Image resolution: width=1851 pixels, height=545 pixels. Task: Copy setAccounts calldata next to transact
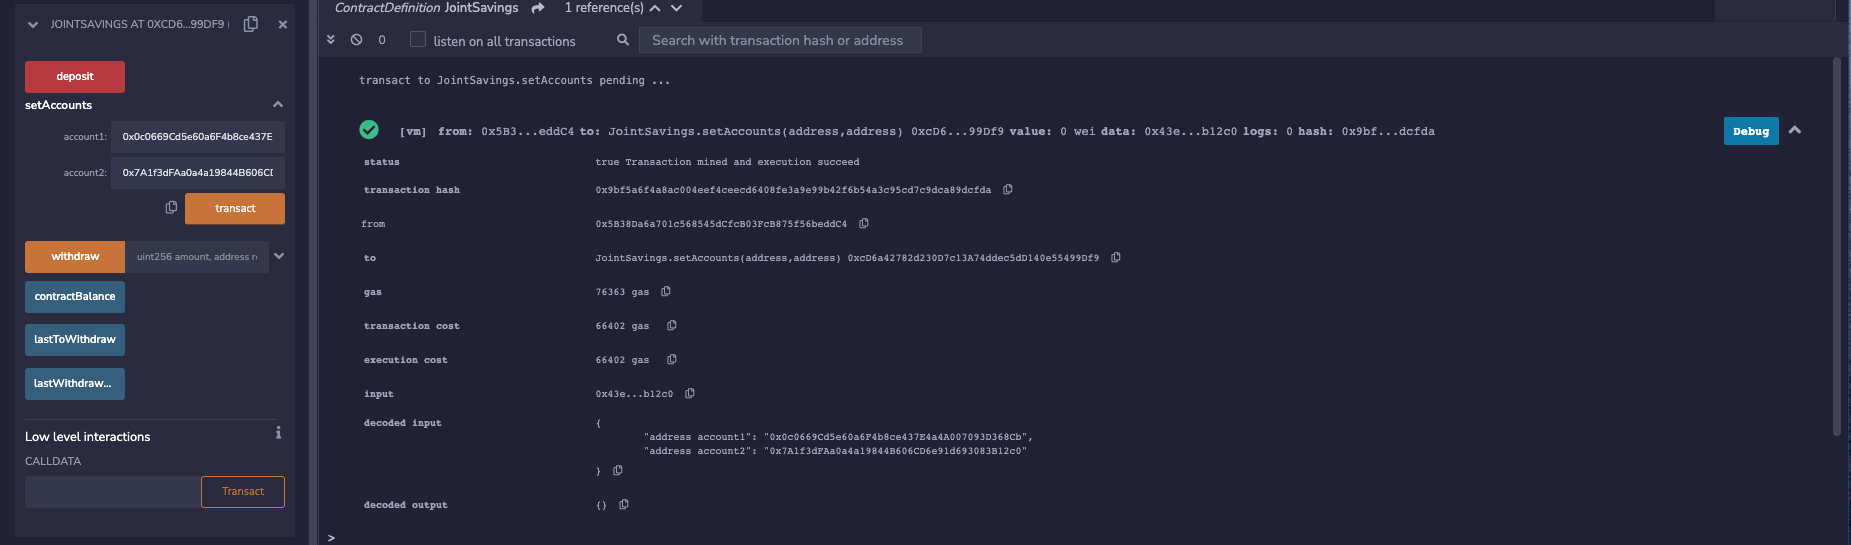(x=171, y=208)
